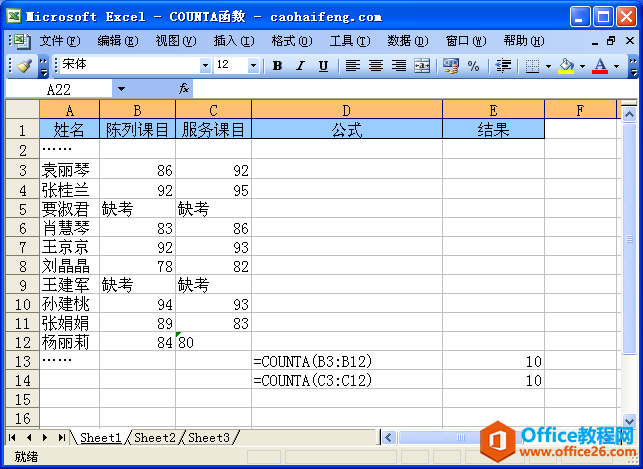Click horizontal scrollbar left arrow

pos(389,438)
